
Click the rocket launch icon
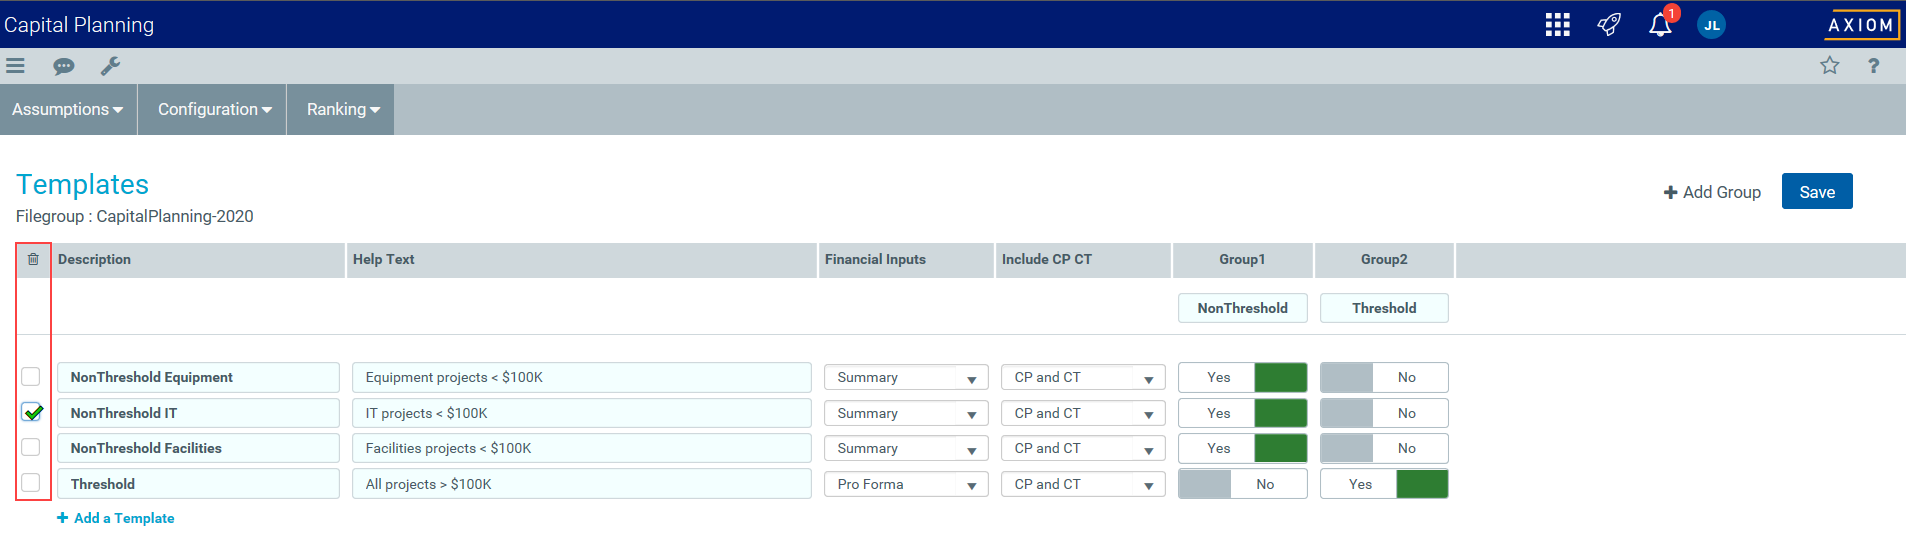pyautogui.click(x=1608, y=25)
